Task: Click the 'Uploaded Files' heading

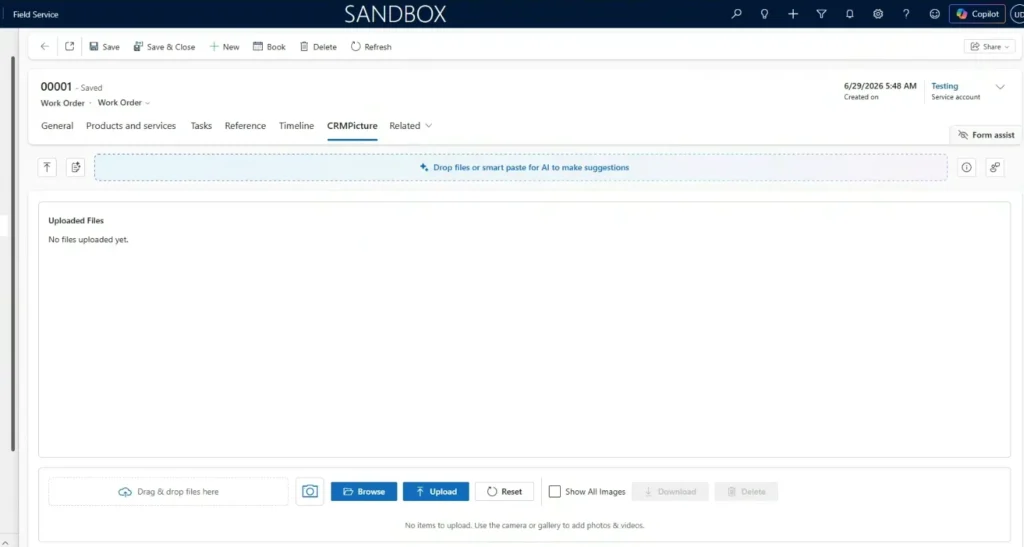Action: tap(76, 221)
